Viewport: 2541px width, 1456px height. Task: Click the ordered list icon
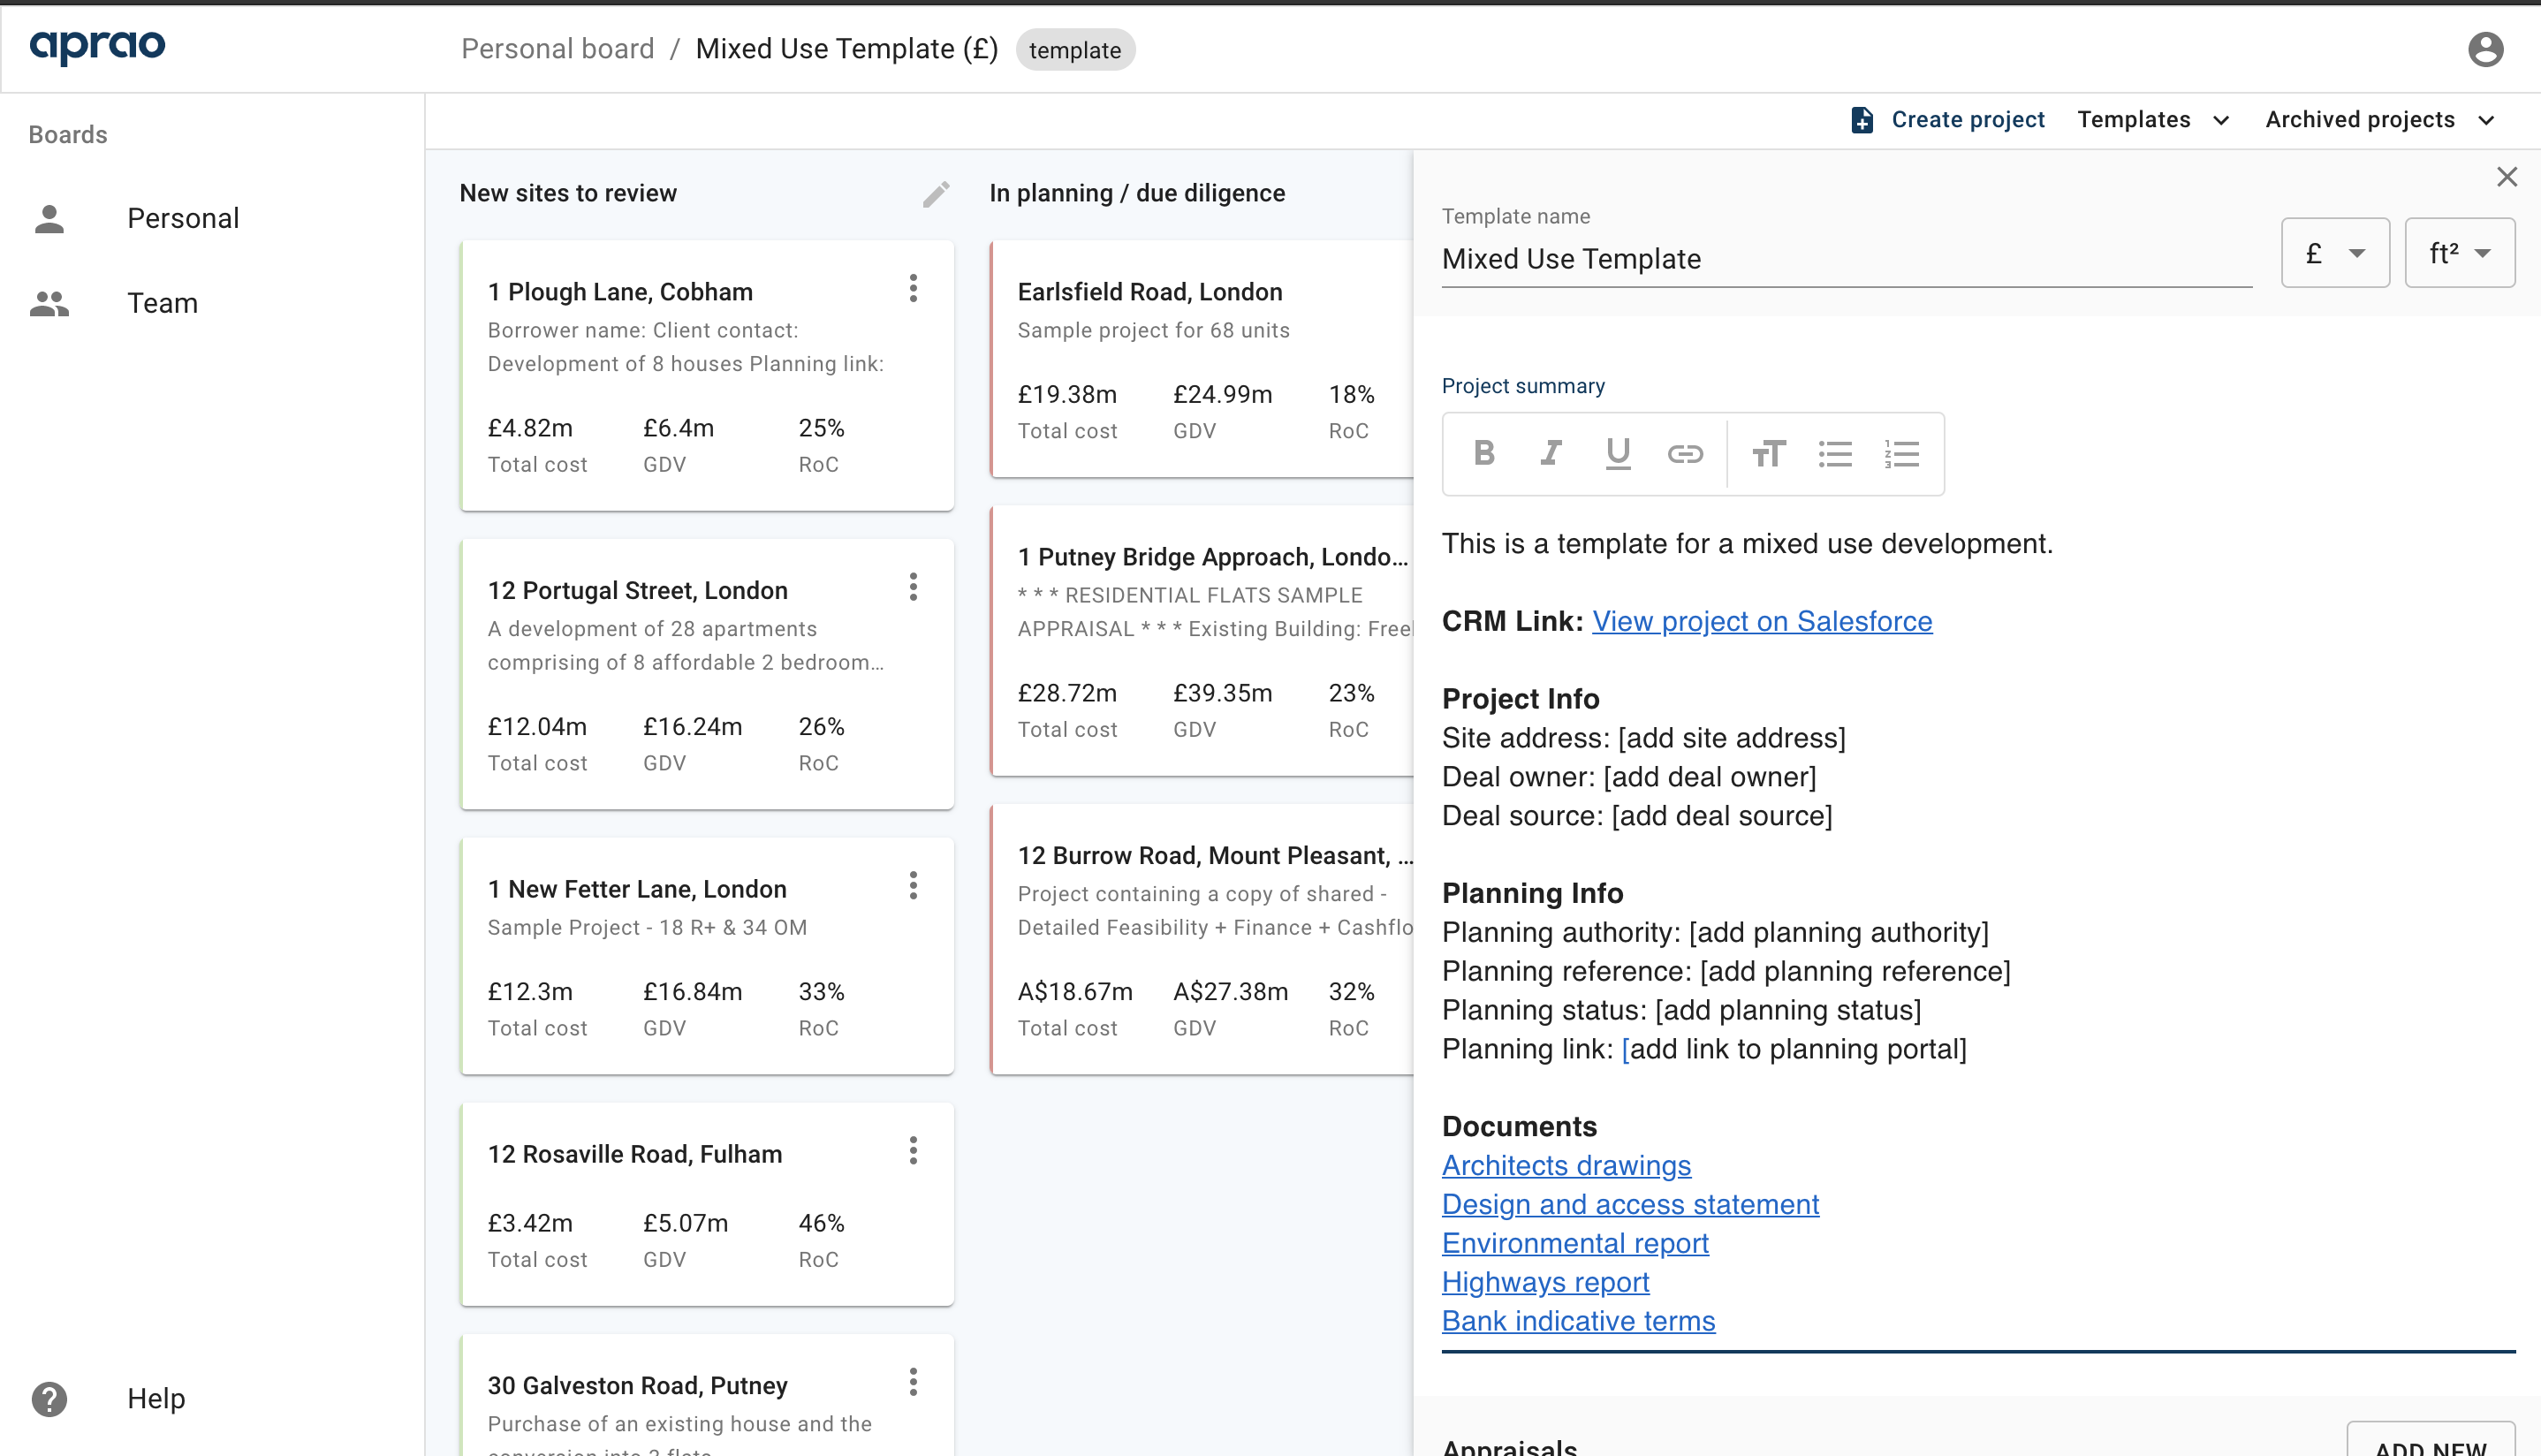click(1900, 454)
